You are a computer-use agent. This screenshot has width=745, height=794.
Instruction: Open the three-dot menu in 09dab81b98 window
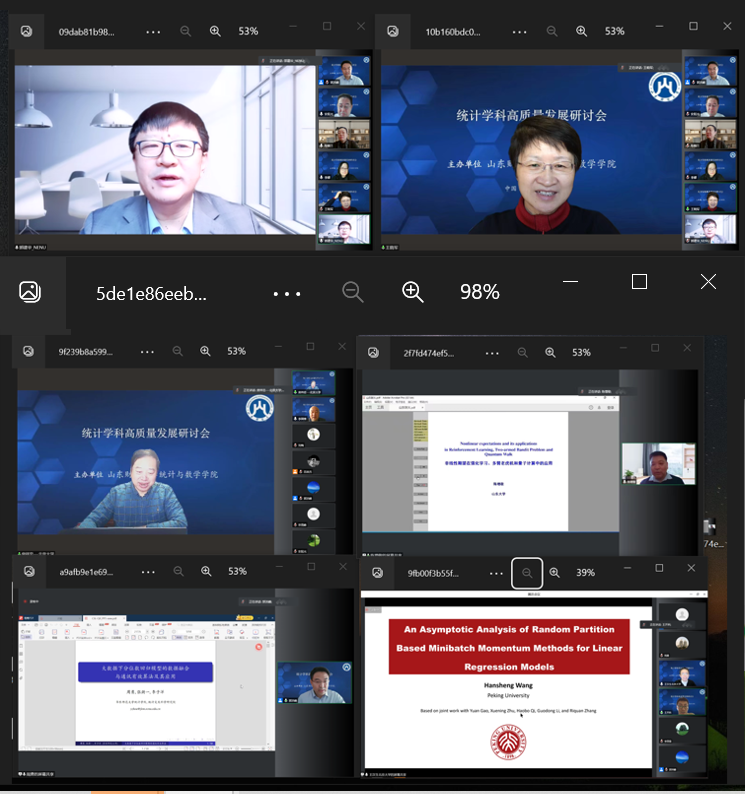point(153,31)
